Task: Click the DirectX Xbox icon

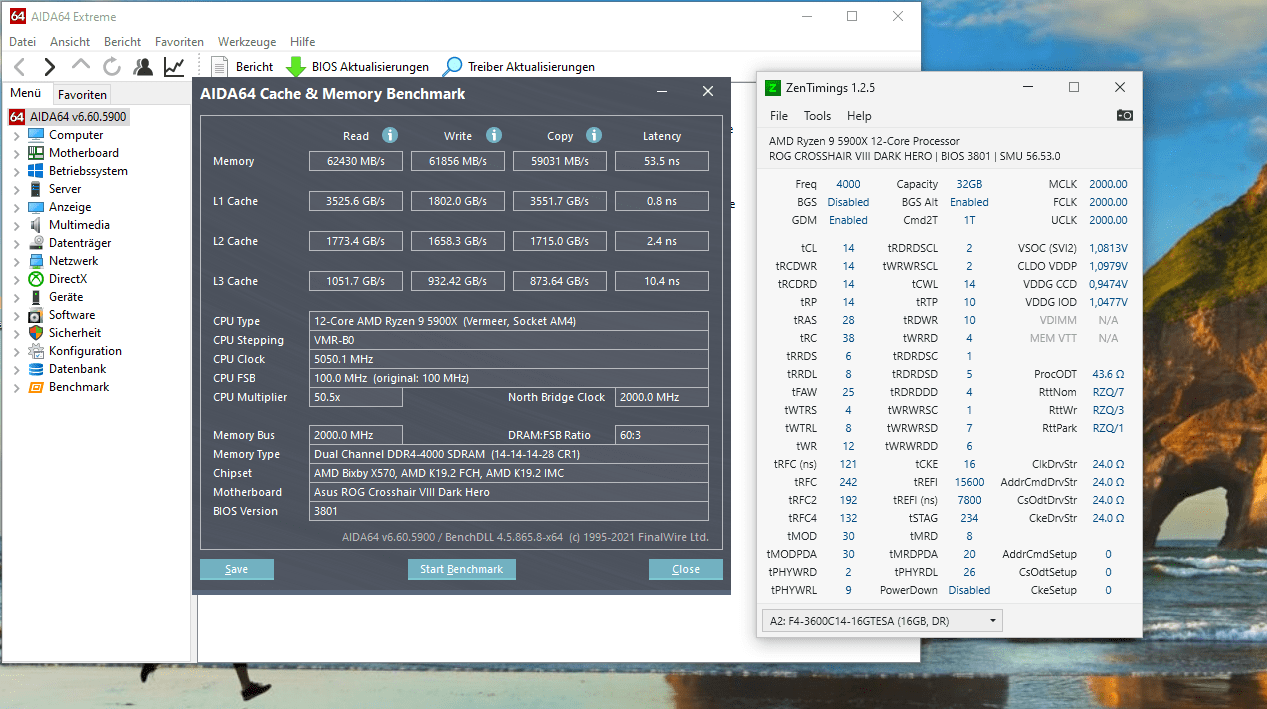Action: [36, 279]
